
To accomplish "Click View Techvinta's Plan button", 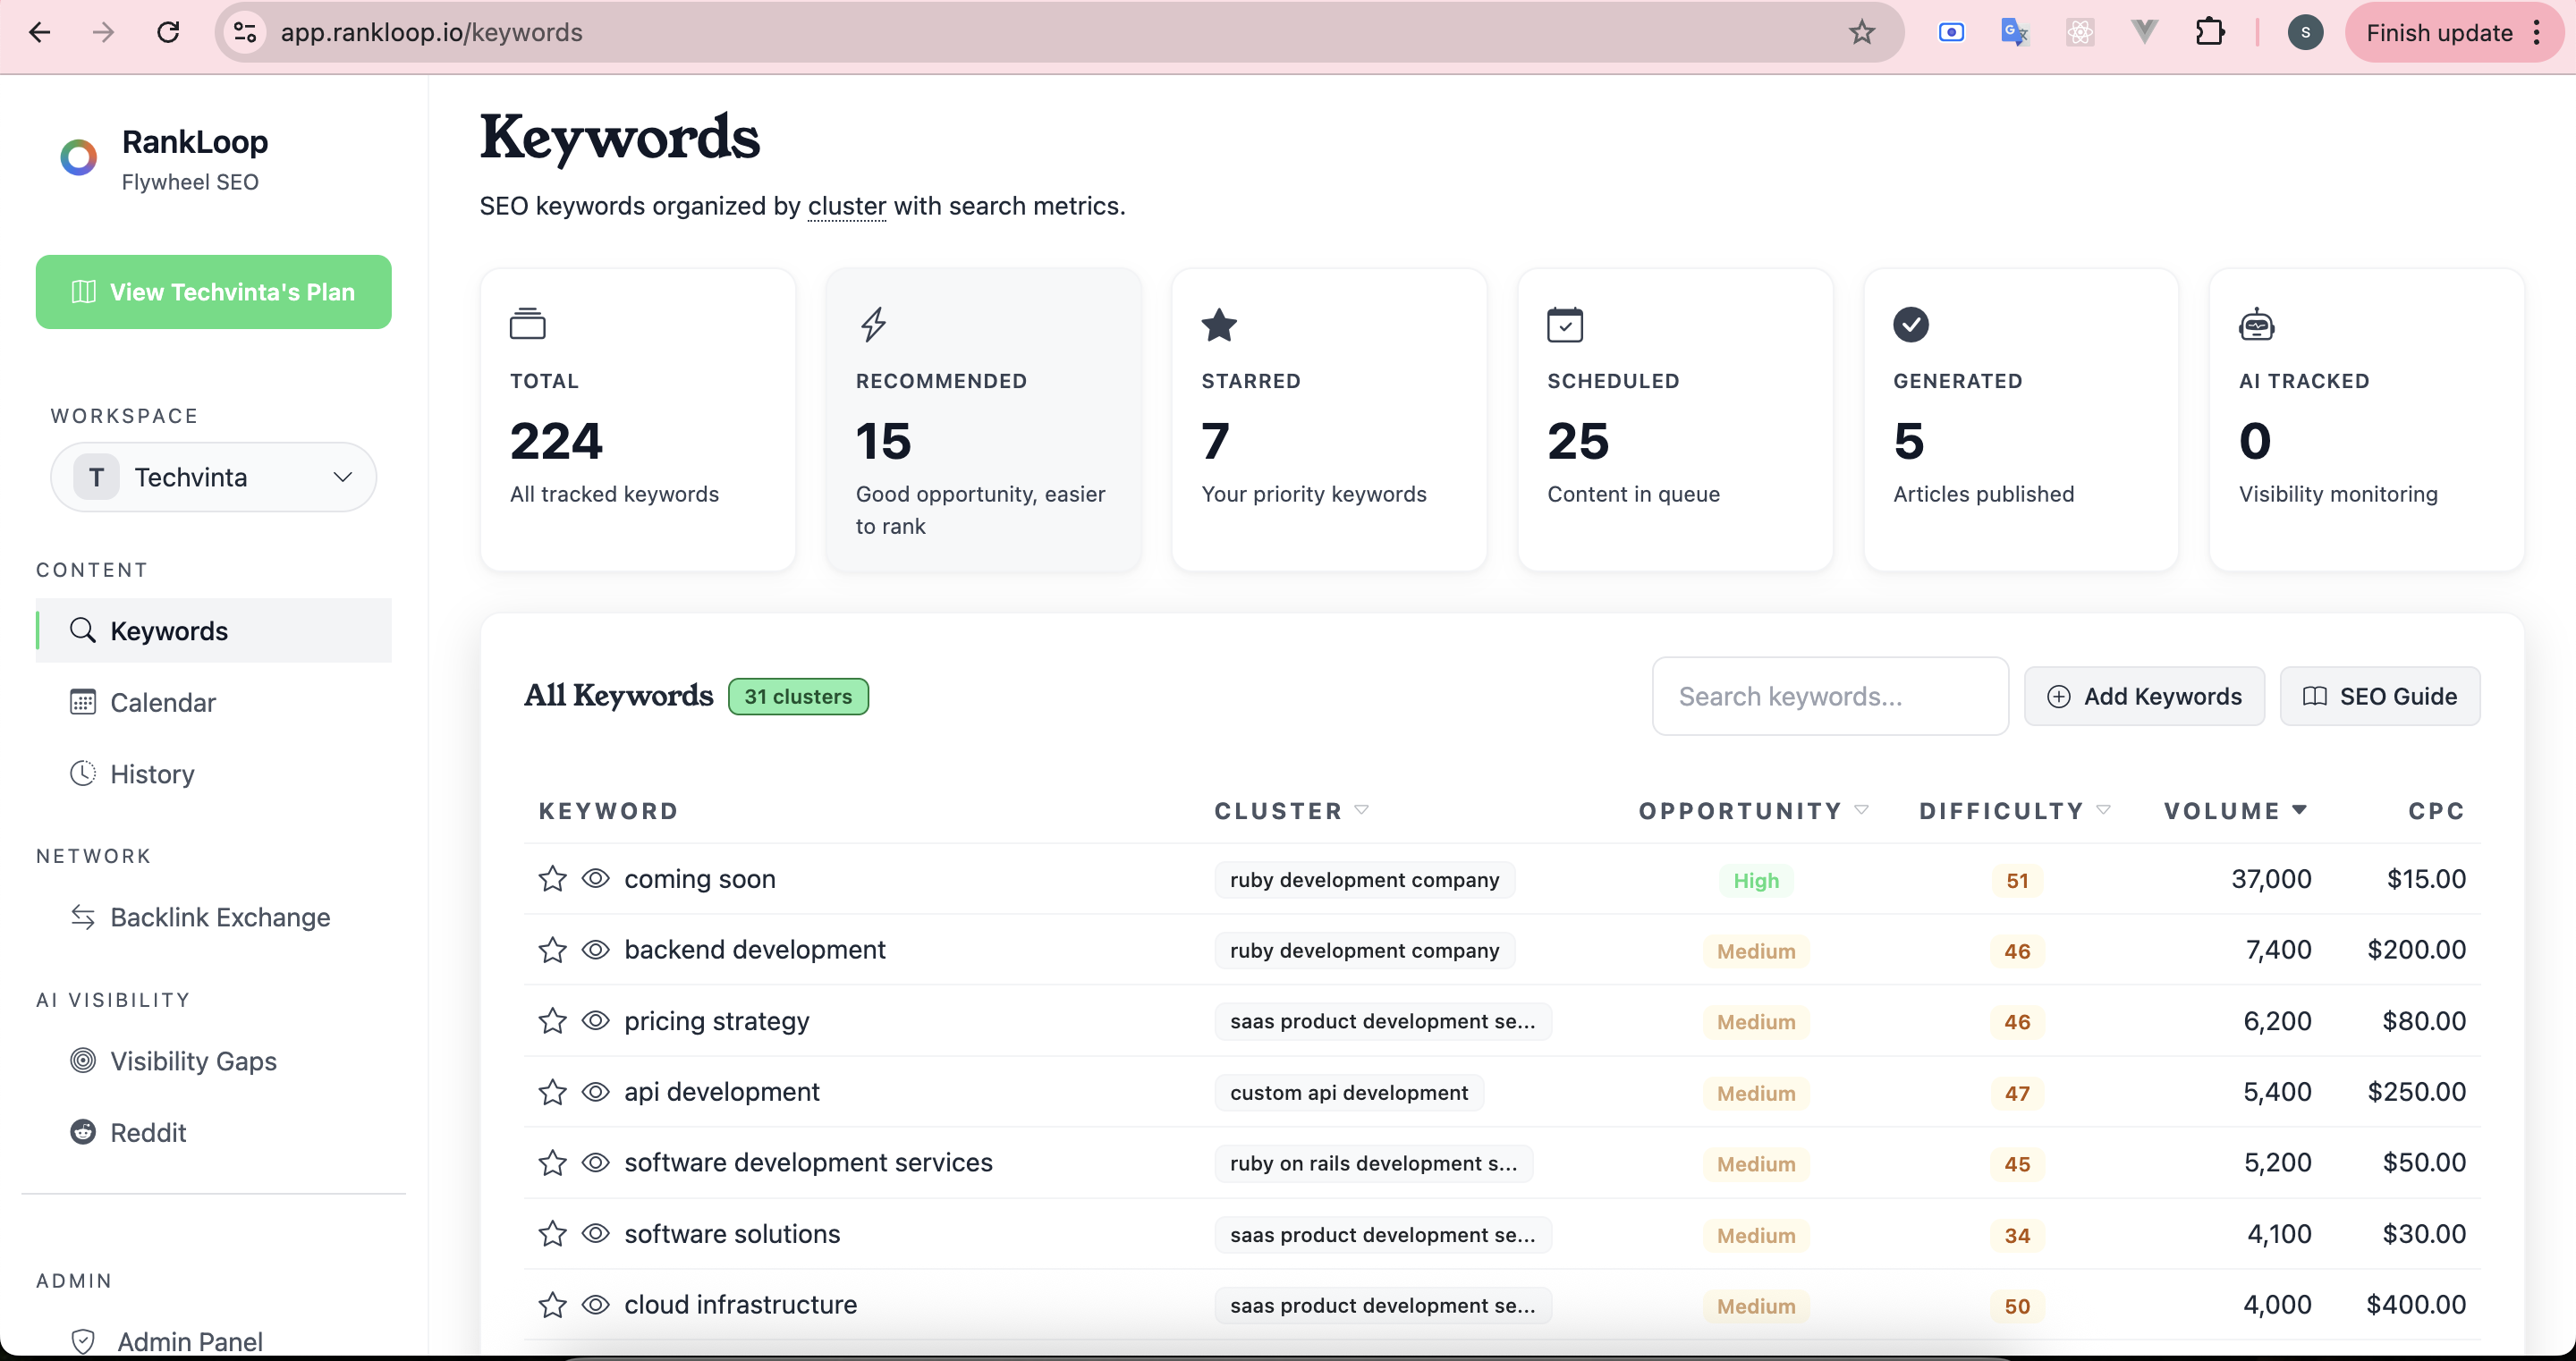I will (x=213, y=292).
